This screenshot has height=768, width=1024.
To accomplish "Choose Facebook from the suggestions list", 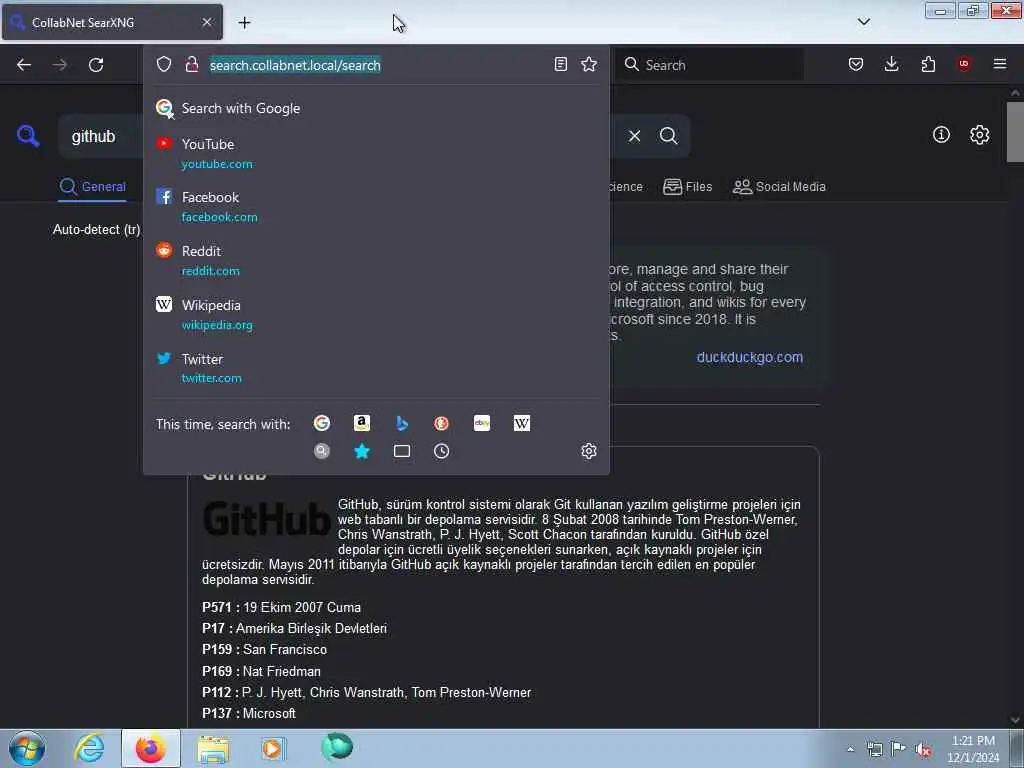I will 376,206.
